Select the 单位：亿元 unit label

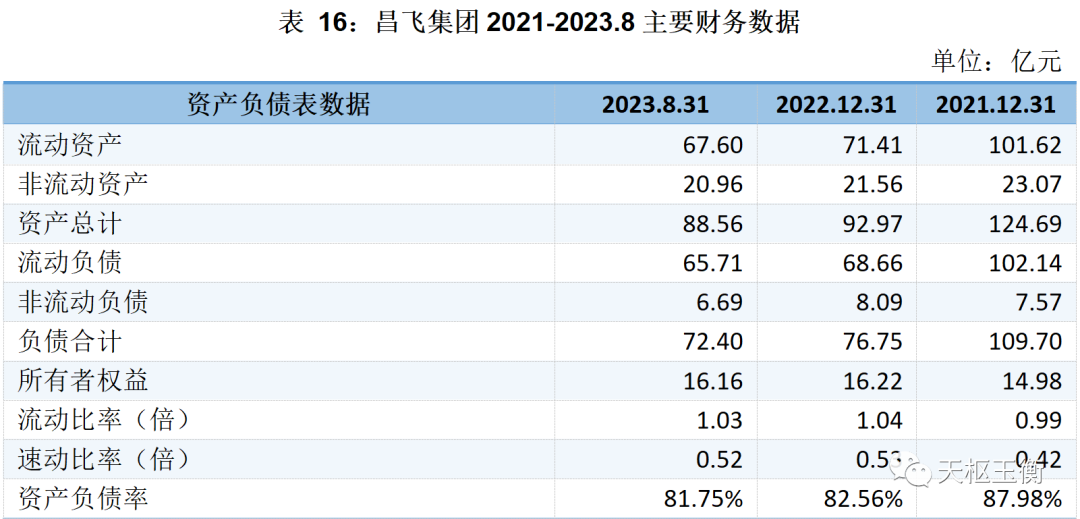[x=996, y=62]
